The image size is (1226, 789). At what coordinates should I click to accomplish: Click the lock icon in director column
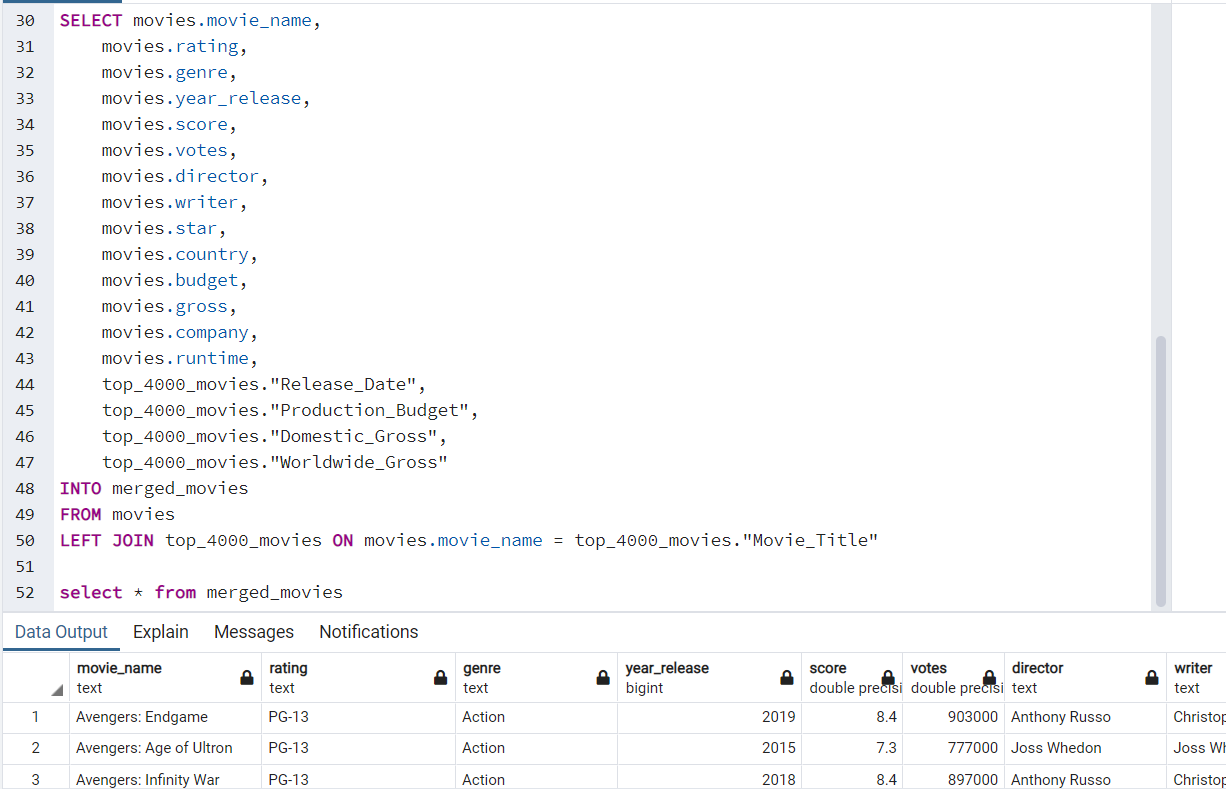tap(1152, 678)
